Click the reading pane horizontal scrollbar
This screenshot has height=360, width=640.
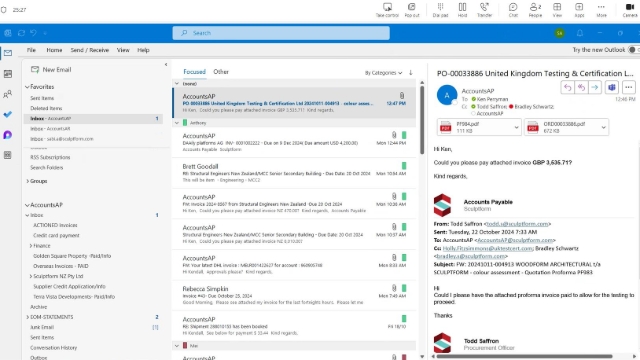coord(524,356)
